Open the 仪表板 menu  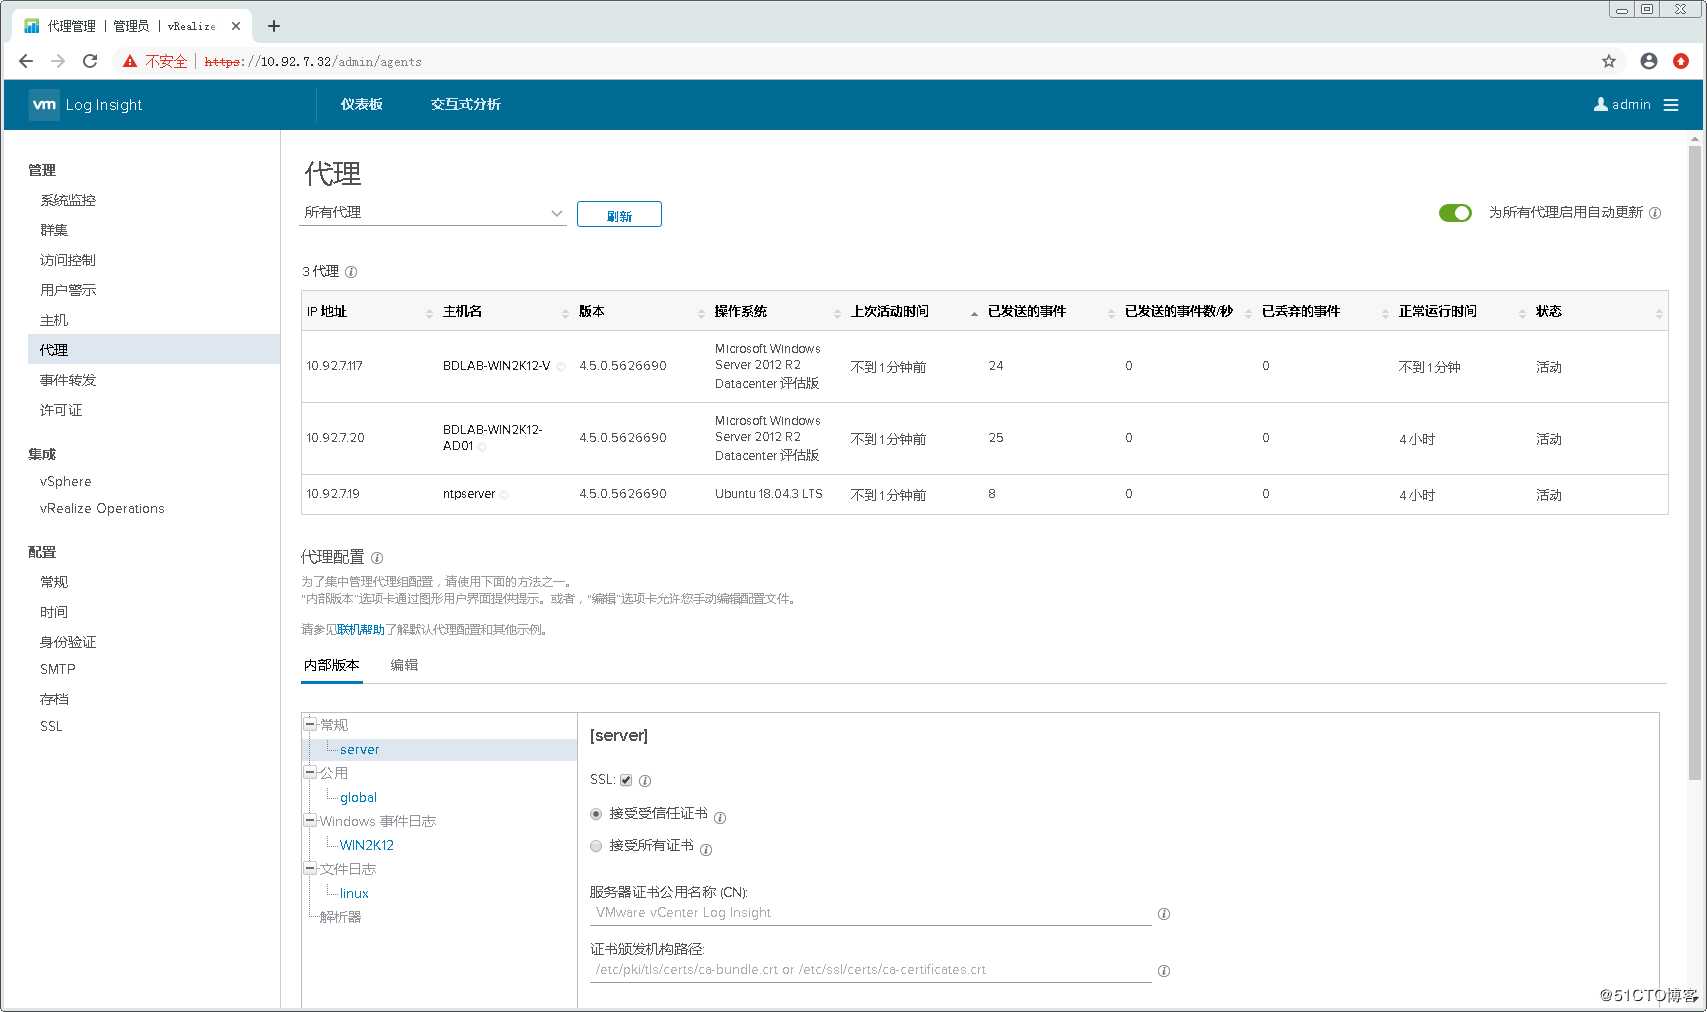pos(361,104)
